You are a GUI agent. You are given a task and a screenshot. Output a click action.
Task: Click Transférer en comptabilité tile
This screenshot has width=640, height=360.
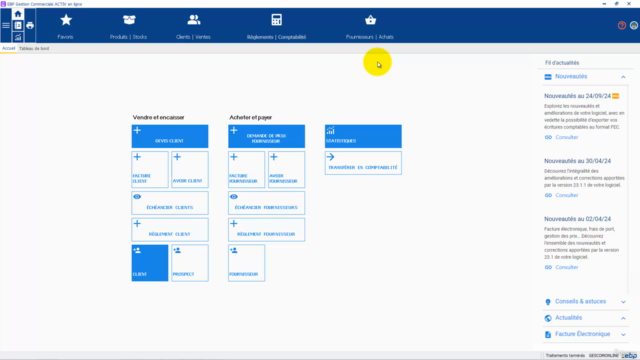coord(363,163)
